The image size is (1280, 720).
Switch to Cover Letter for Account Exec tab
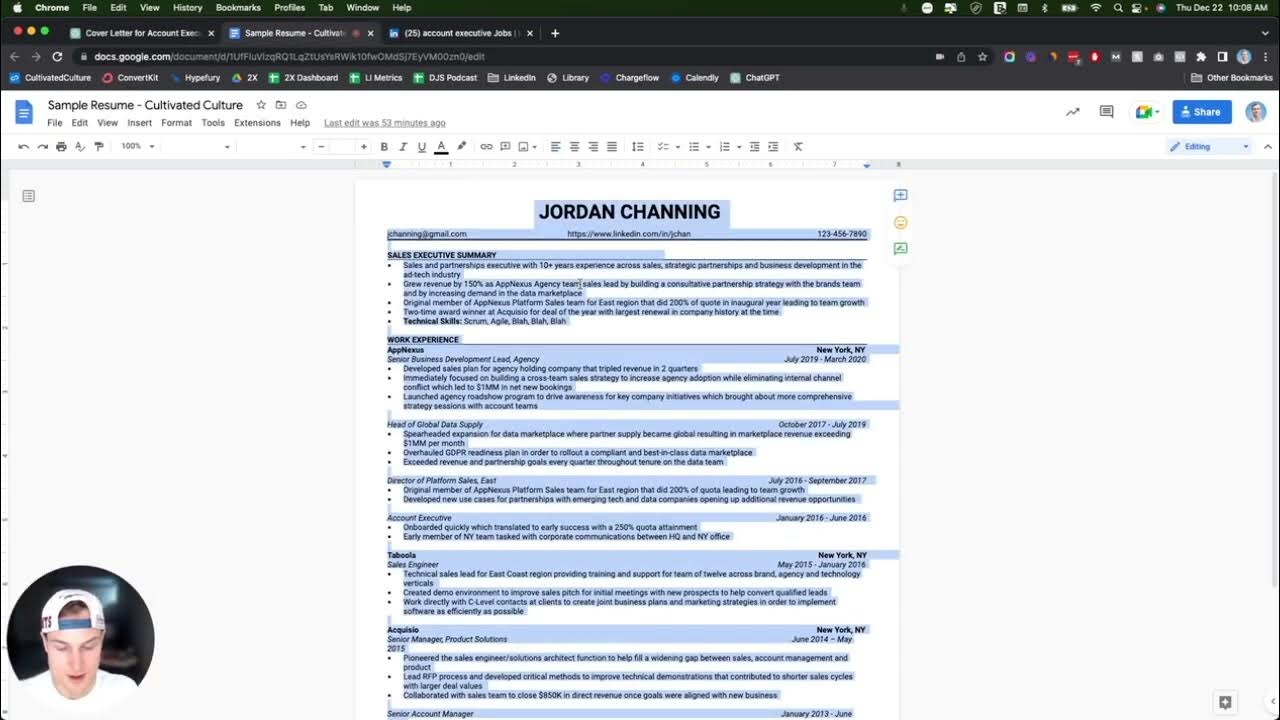click(141, 33)
